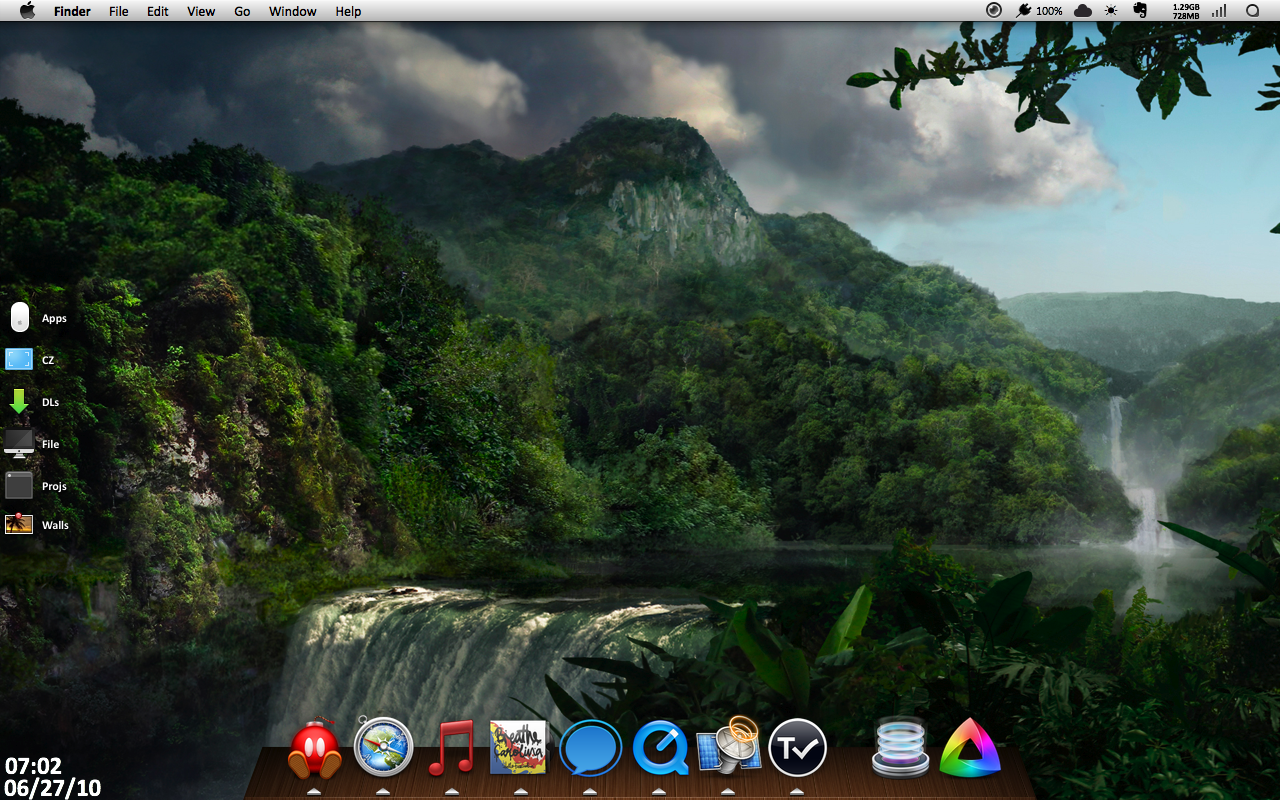Open the Help menu

point(348,11)
